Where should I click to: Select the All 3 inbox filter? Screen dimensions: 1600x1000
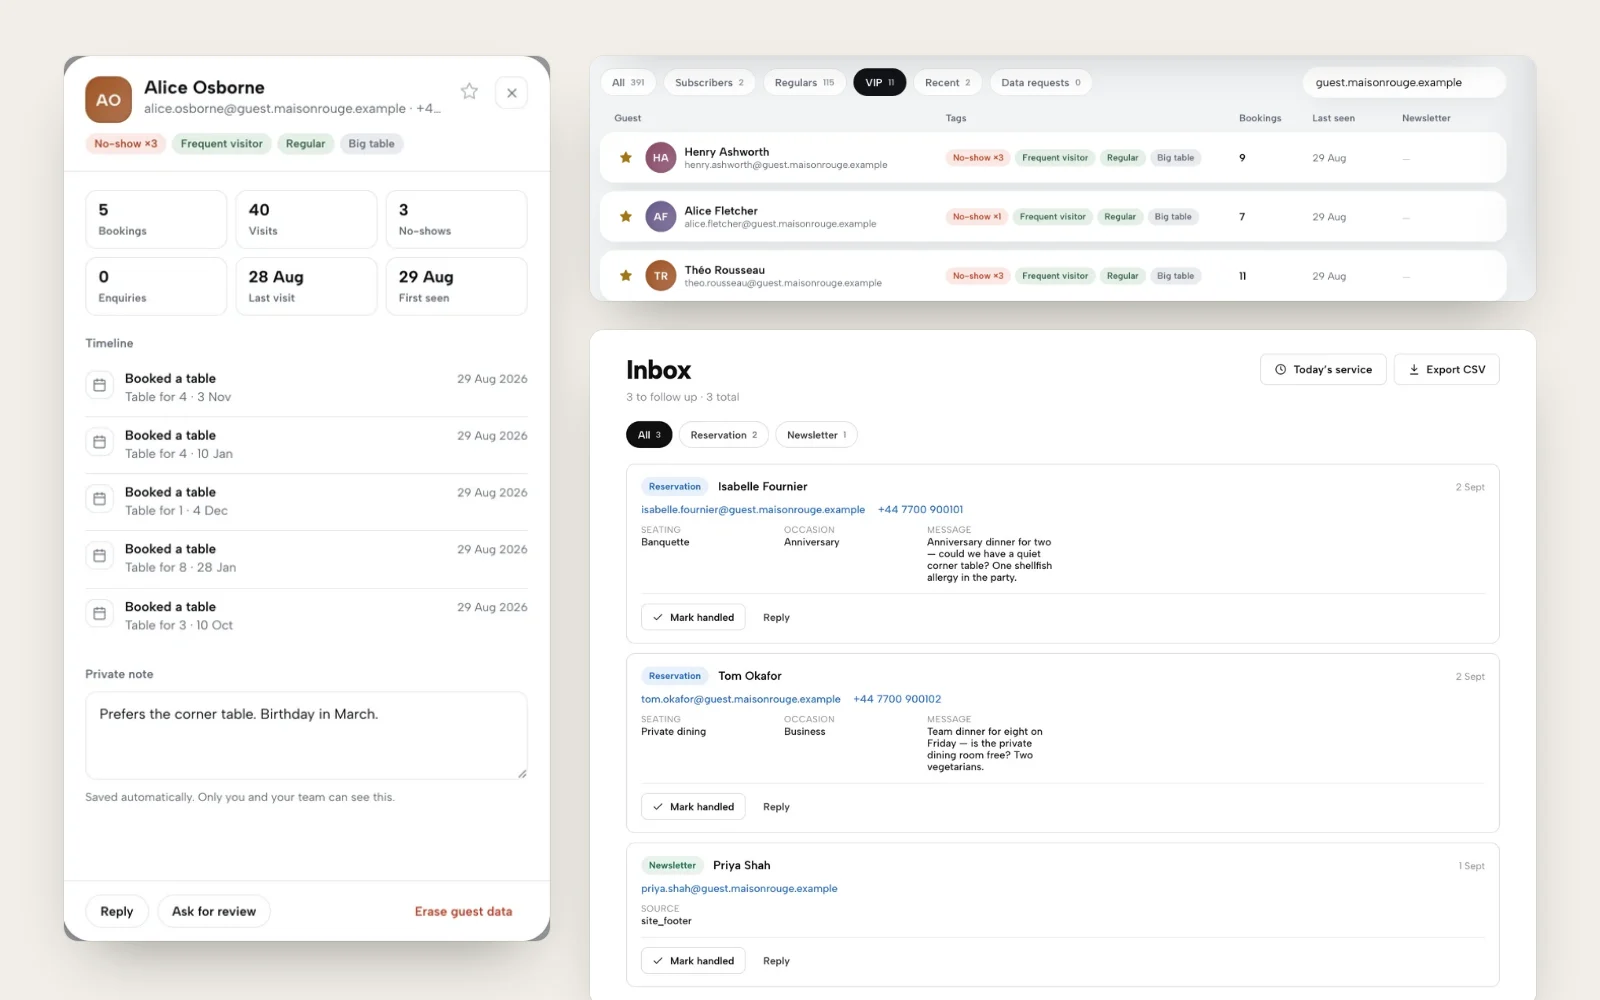coord(649,435)
